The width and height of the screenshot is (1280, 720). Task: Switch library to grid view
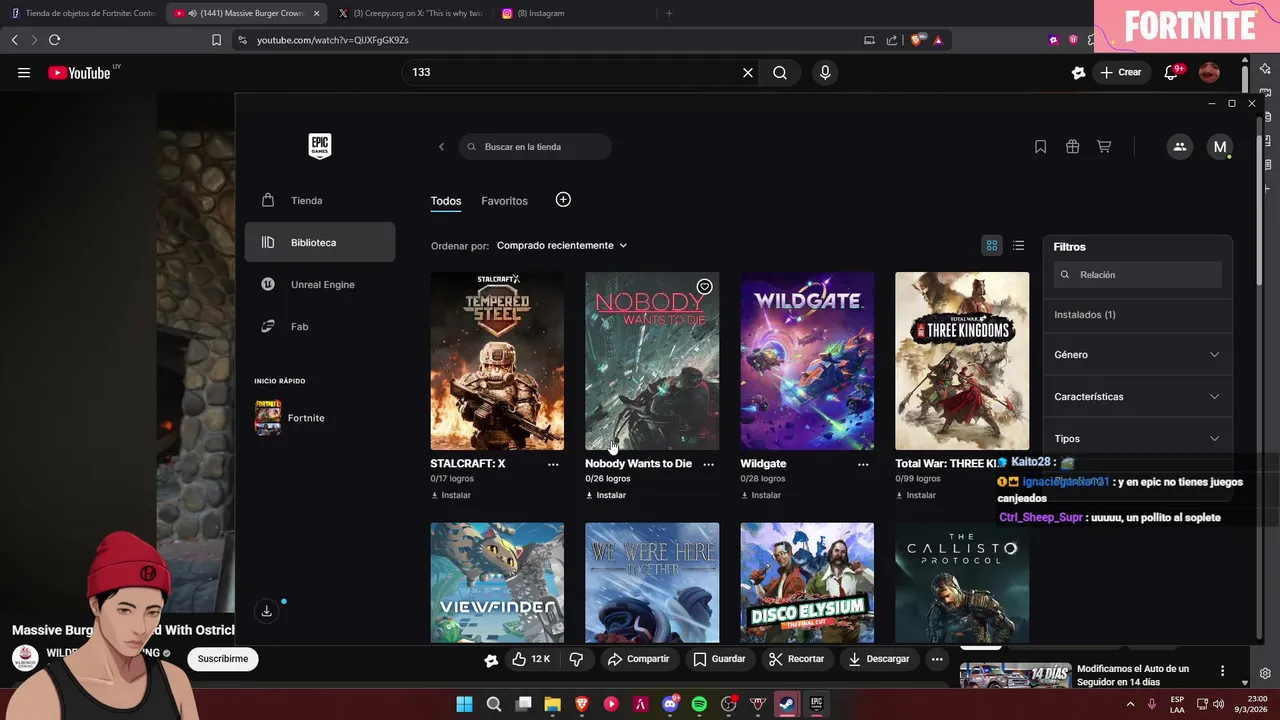pos(992,245)
